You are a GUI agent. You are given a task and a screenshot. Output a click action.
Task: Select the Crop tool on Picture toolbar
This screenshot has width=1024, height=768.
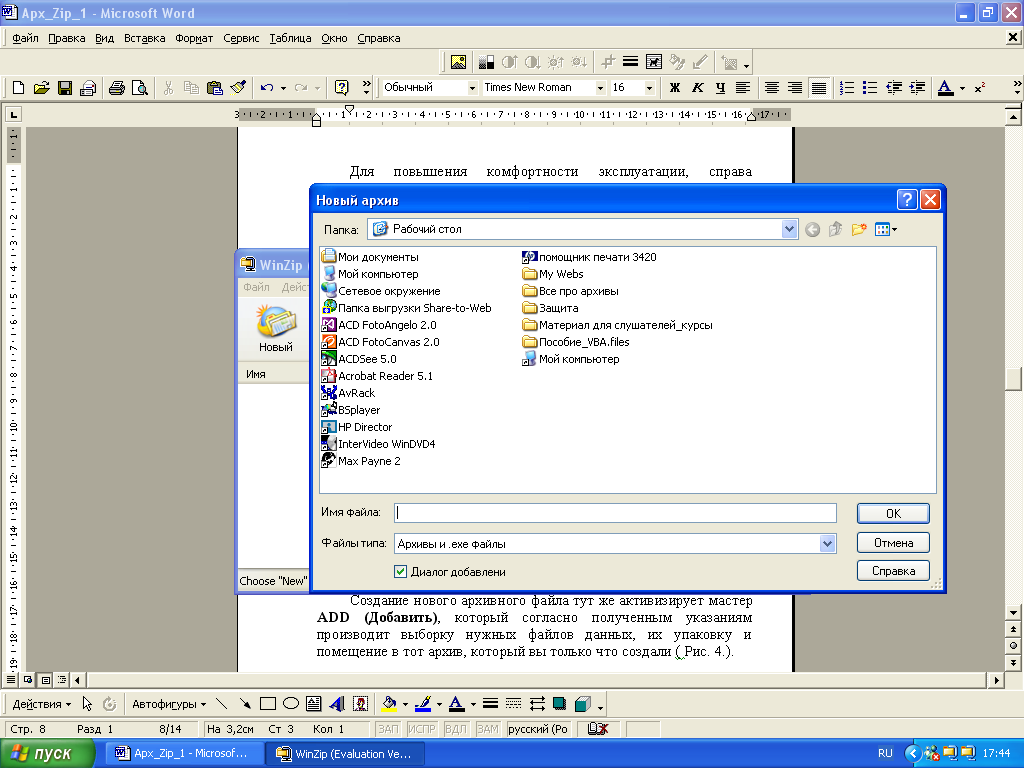click(608, 62)
